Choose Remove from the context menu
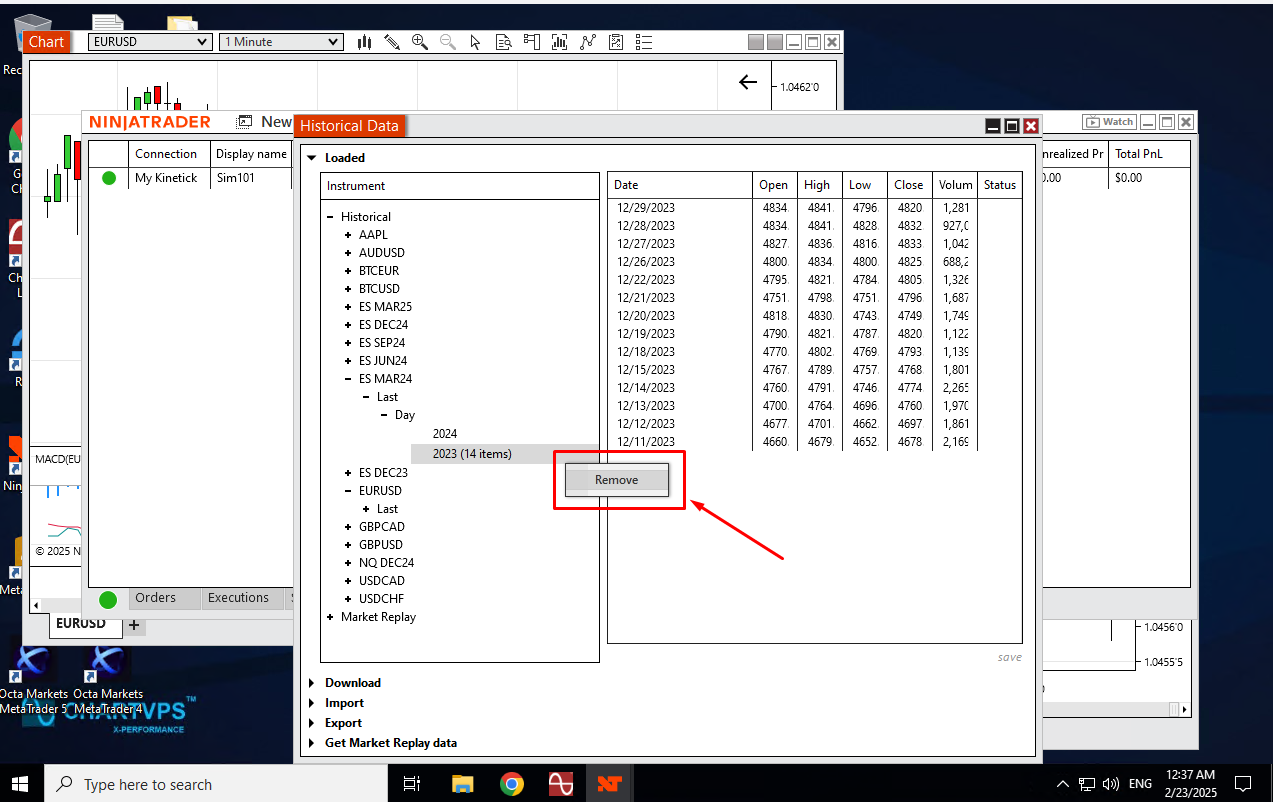This screenshot has width=1273, height=802. coord(616,480)
